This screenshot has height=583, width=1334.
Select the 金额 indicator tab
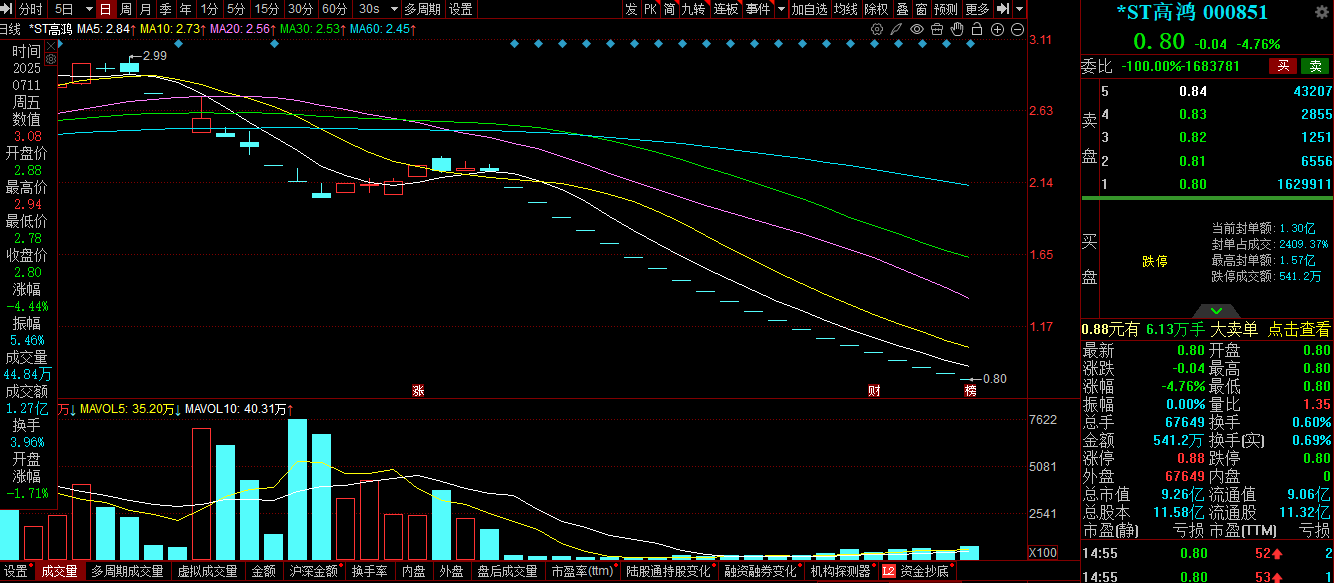coord(264,572)
